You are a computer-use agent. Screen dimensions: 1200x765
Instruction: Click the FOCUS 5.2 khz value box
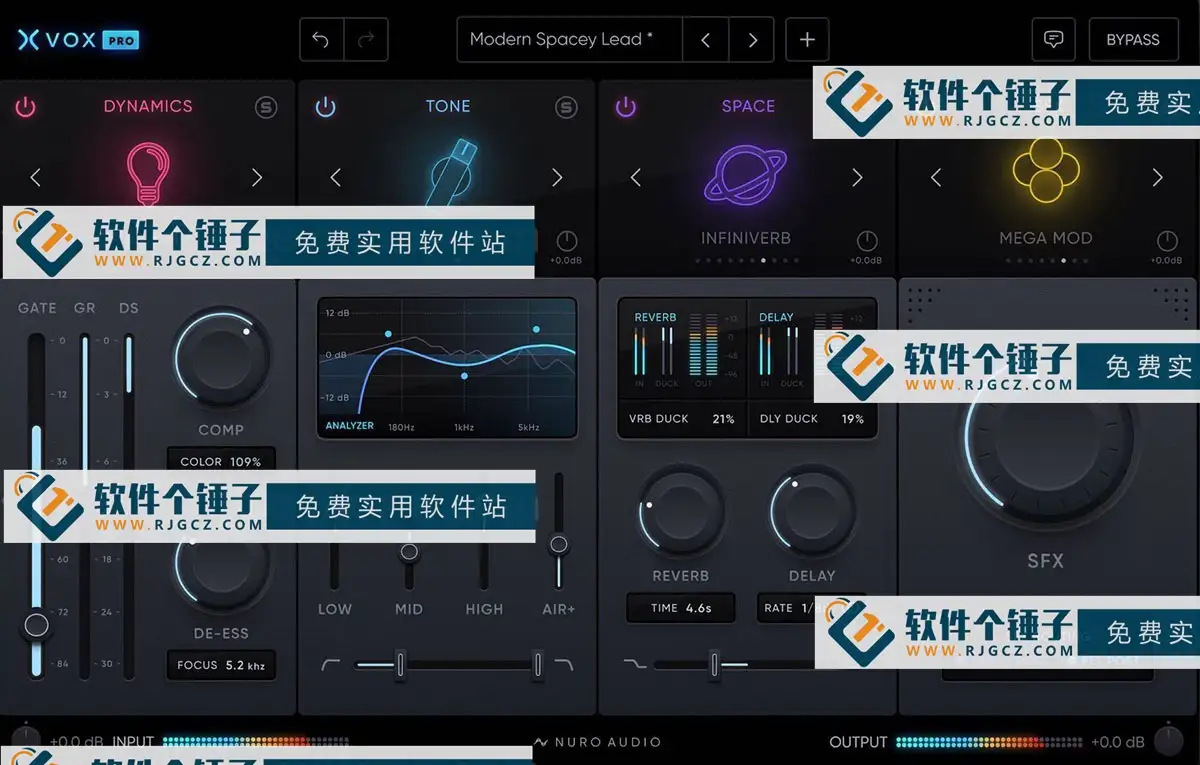point(221,665)
